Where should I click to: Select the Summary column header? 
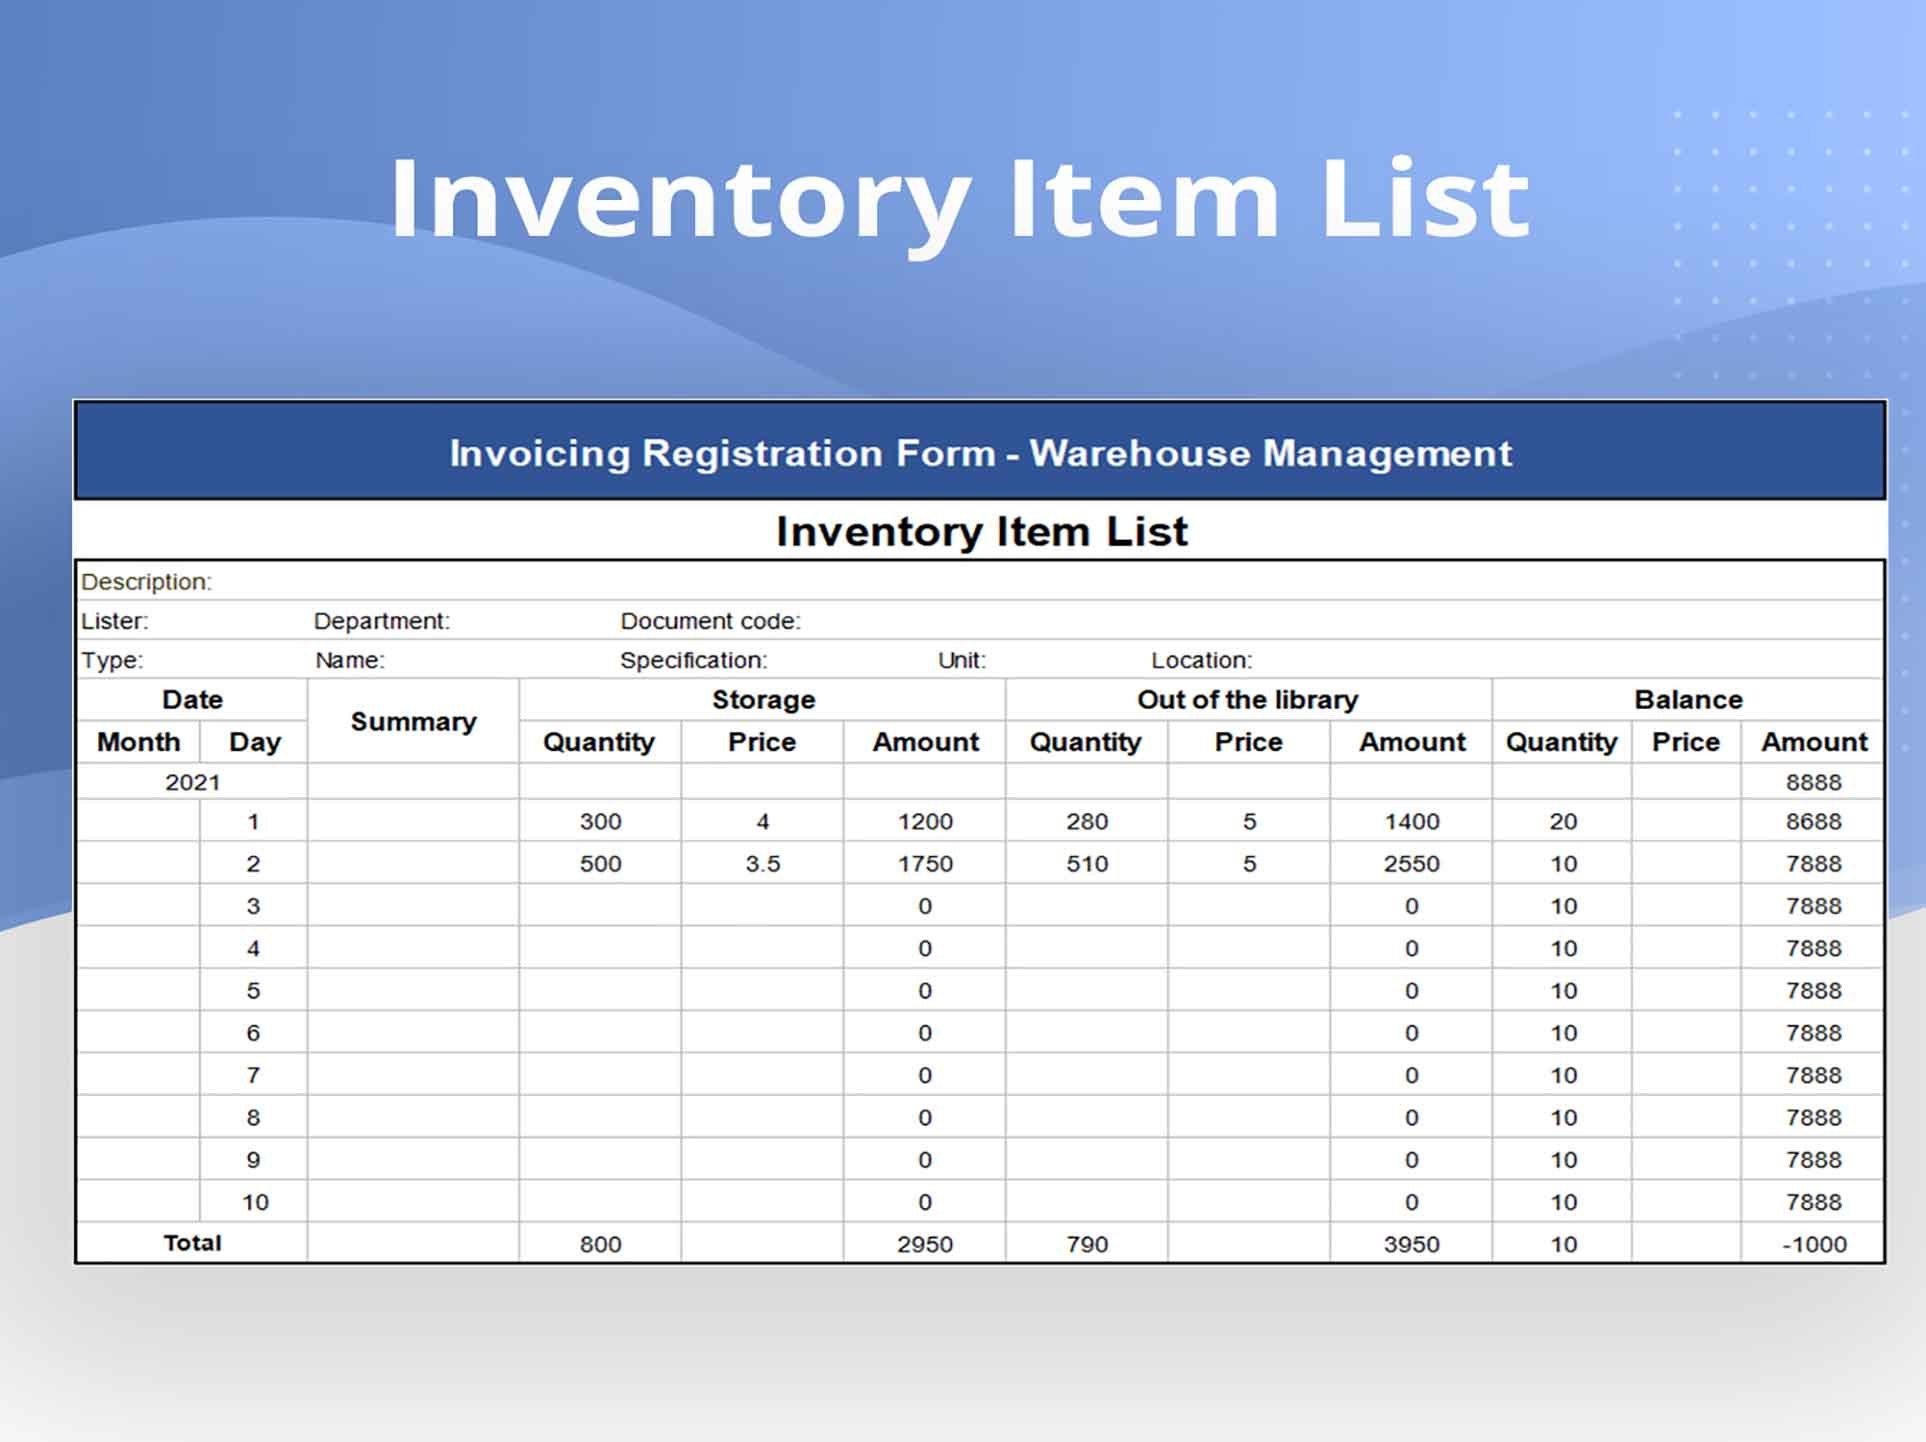click(413, 721)
